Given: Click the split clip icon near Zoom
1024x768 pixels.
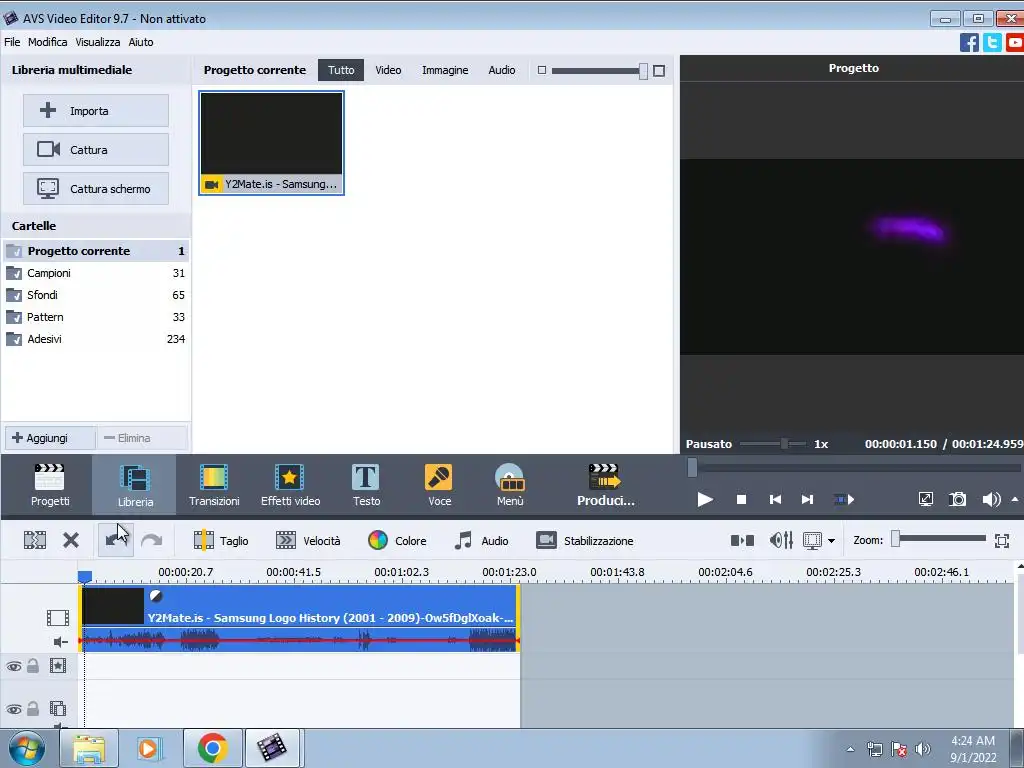Looking at the screenshot, I should point(742,540).
